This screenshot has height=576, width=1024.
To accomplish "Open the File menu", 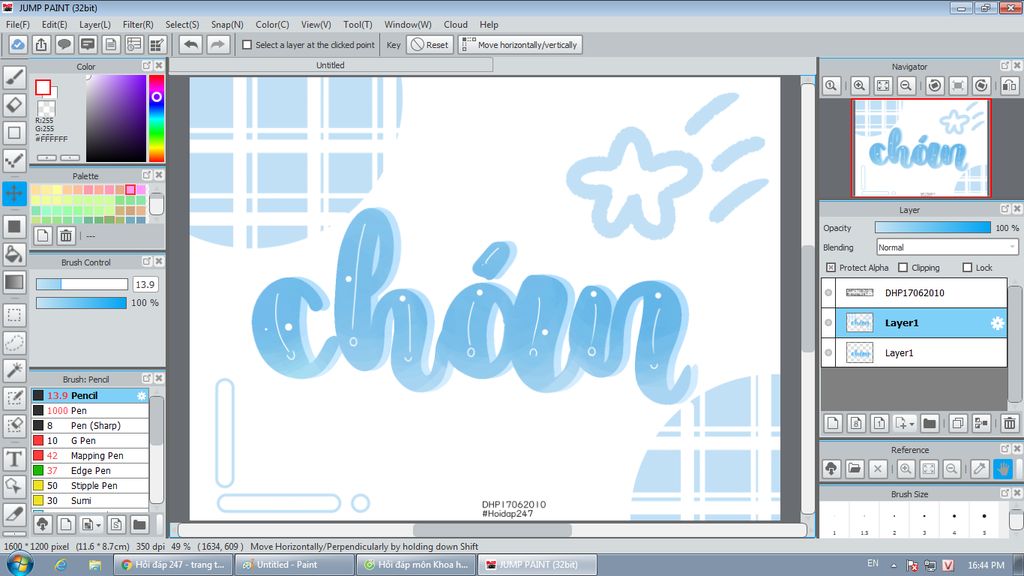I will 18,24.
